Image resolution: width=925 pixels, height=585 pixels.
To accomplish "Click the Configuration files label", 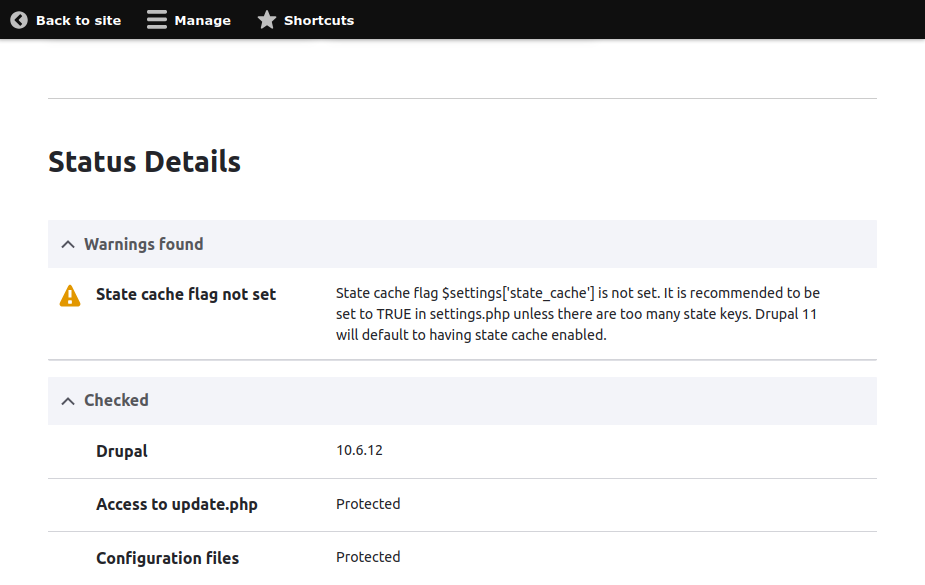I will (x=168, y=558).
